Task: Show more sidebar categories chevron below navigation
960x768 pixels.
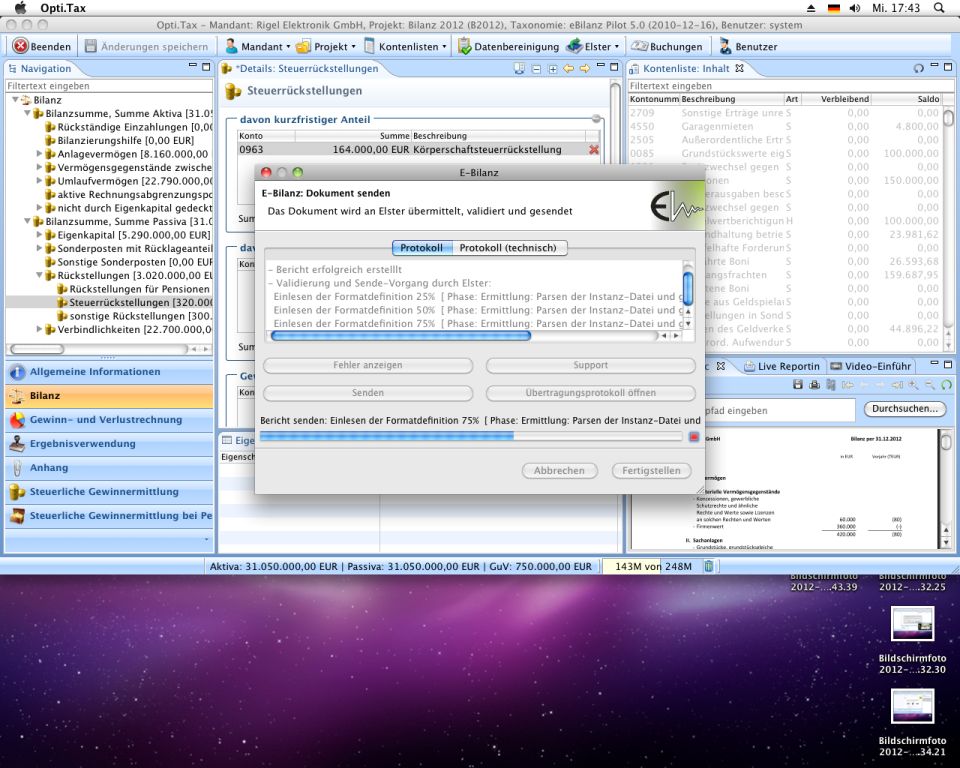Action: coord(206,540)
